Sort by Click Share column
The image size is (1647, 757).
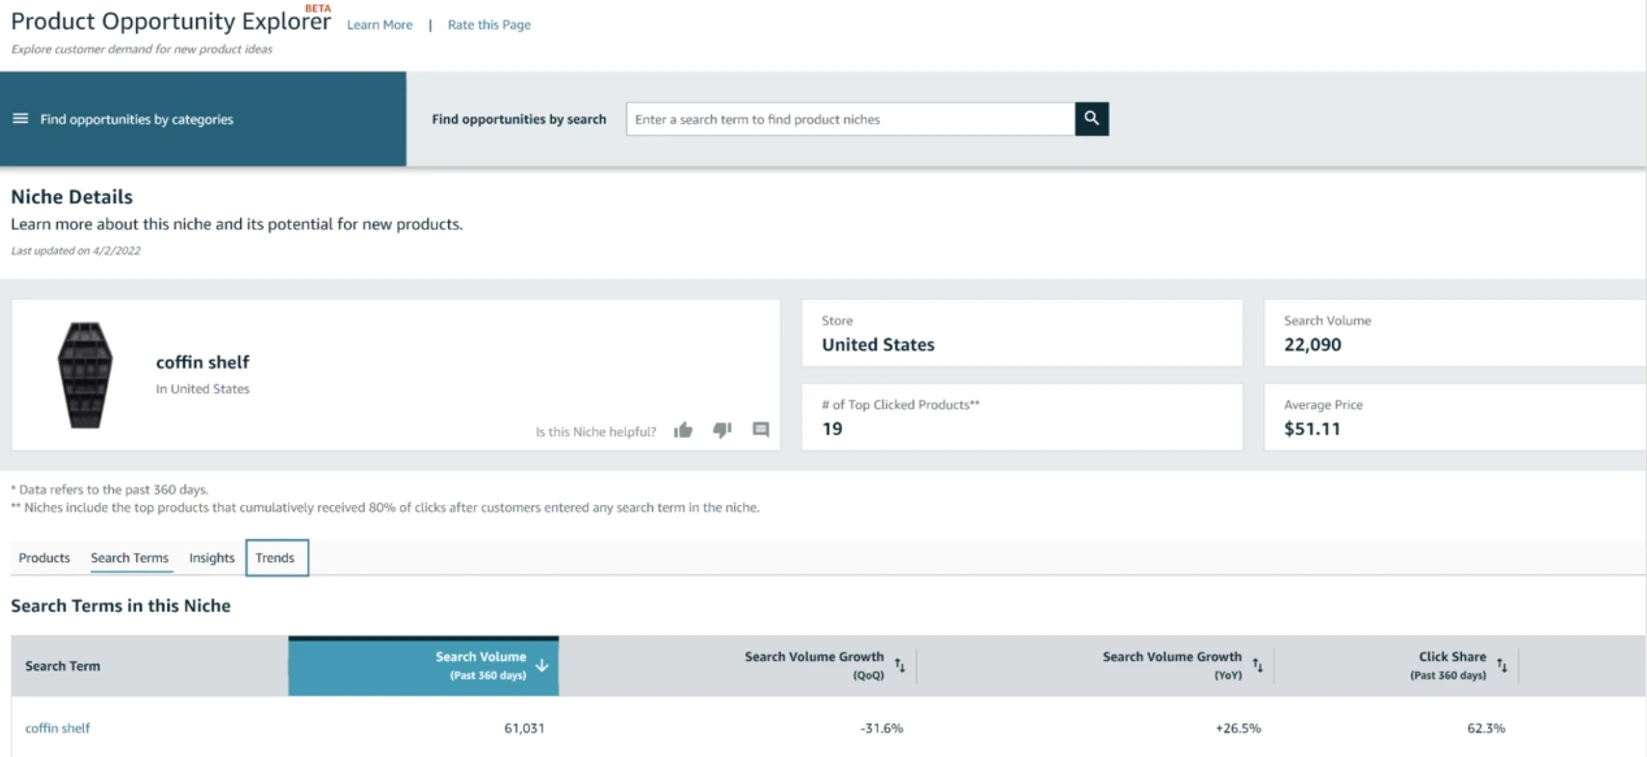point(1501,666)
